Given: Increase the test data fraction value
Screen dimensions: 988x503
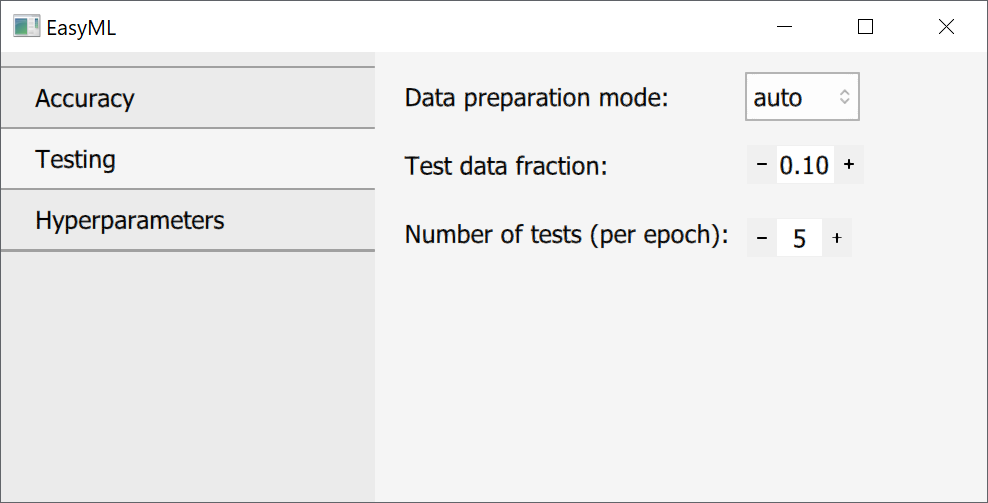Looking at the screenshot, I should tap(849, 165).
